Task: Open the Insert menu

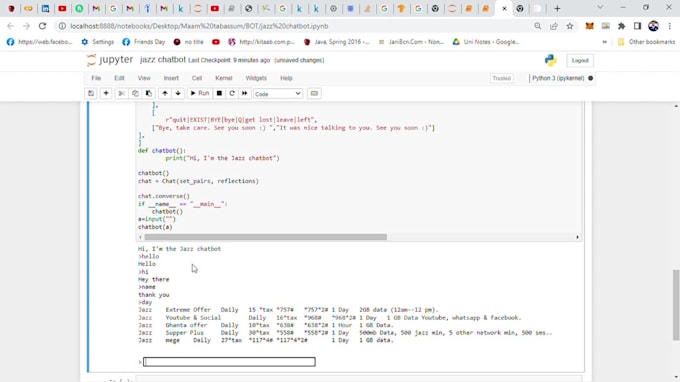Action: point(171,78)
